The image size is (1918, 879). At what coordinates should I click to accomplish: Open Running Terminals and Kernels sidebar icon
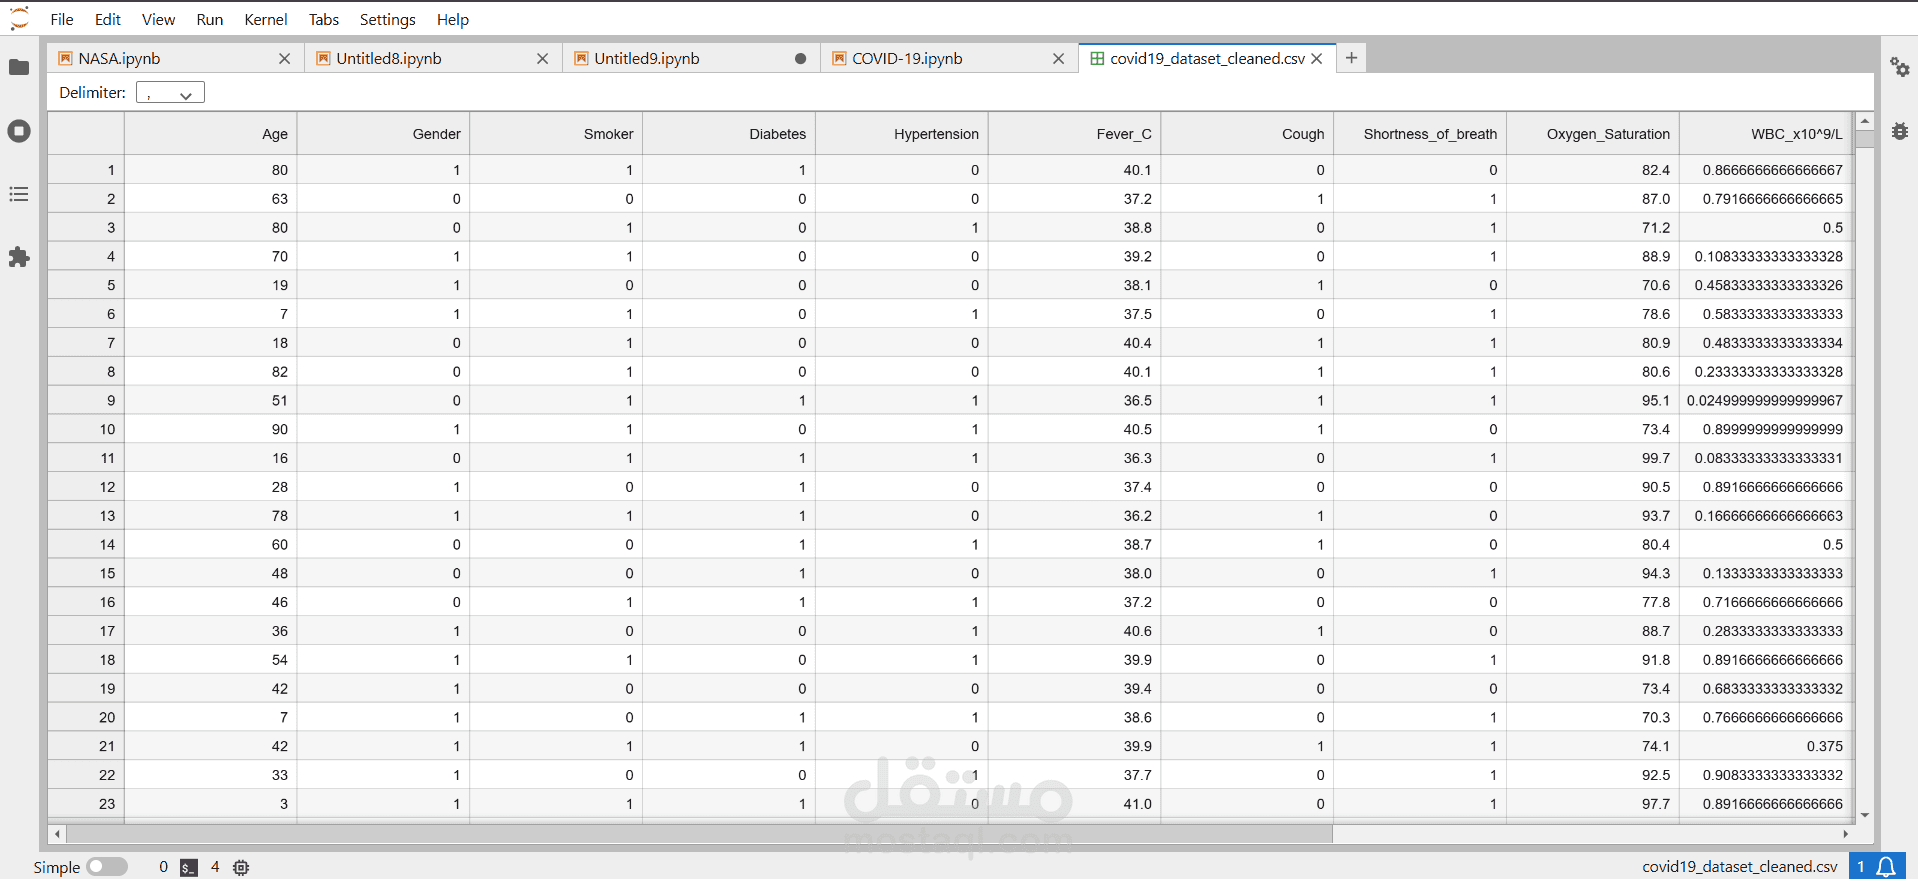[x=19, y=131]
